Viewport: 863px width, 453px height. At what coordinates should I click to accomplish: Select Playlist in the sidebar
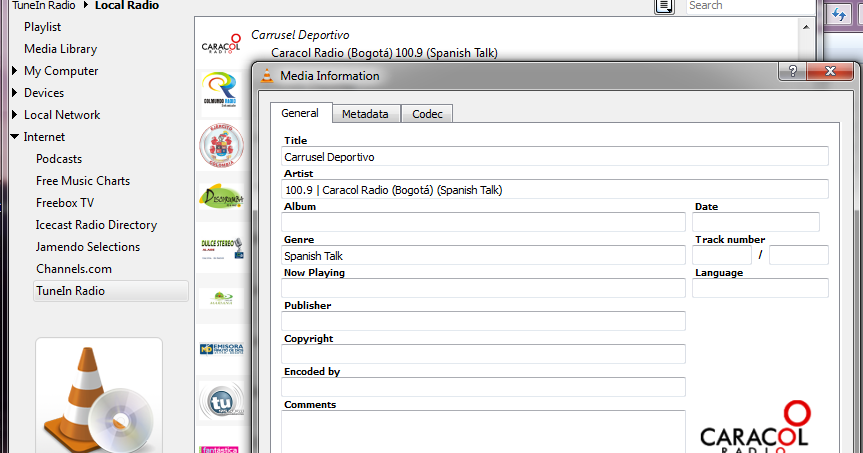(42, 26)
